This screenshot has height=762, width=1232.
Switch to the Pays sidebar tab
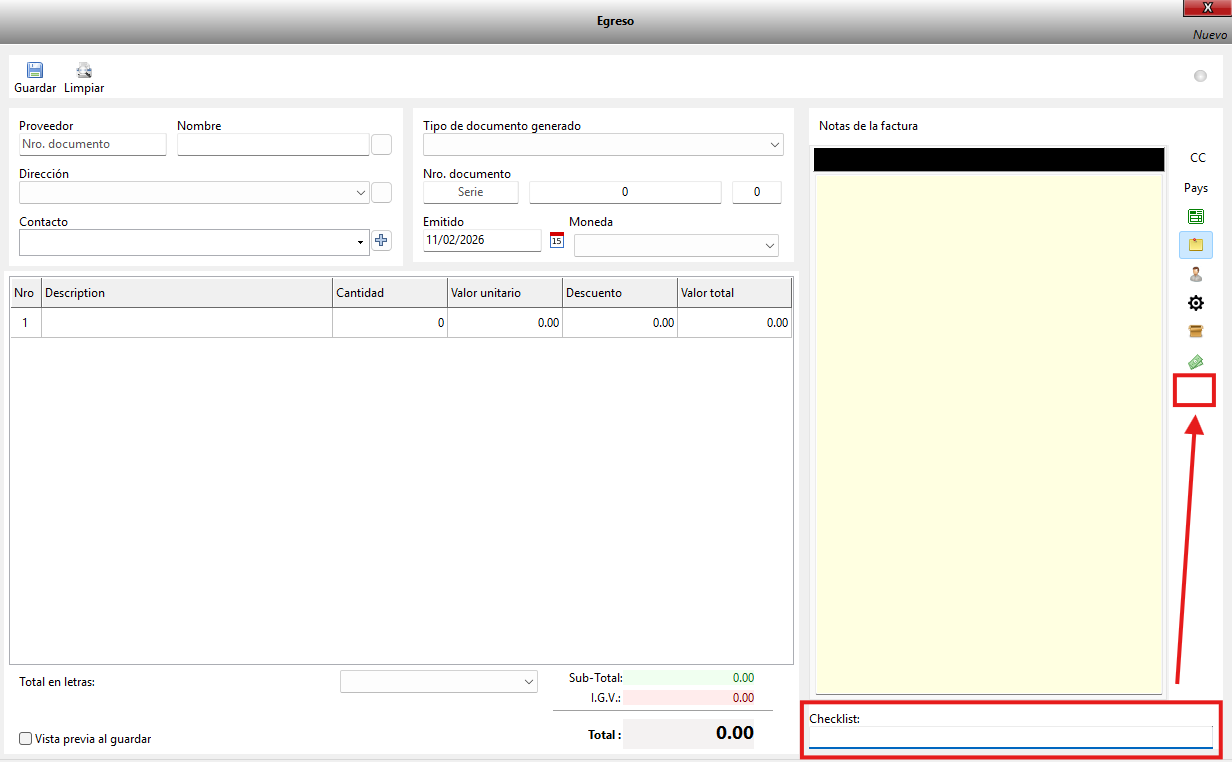pyautogui.click(x=1196, y=188)
